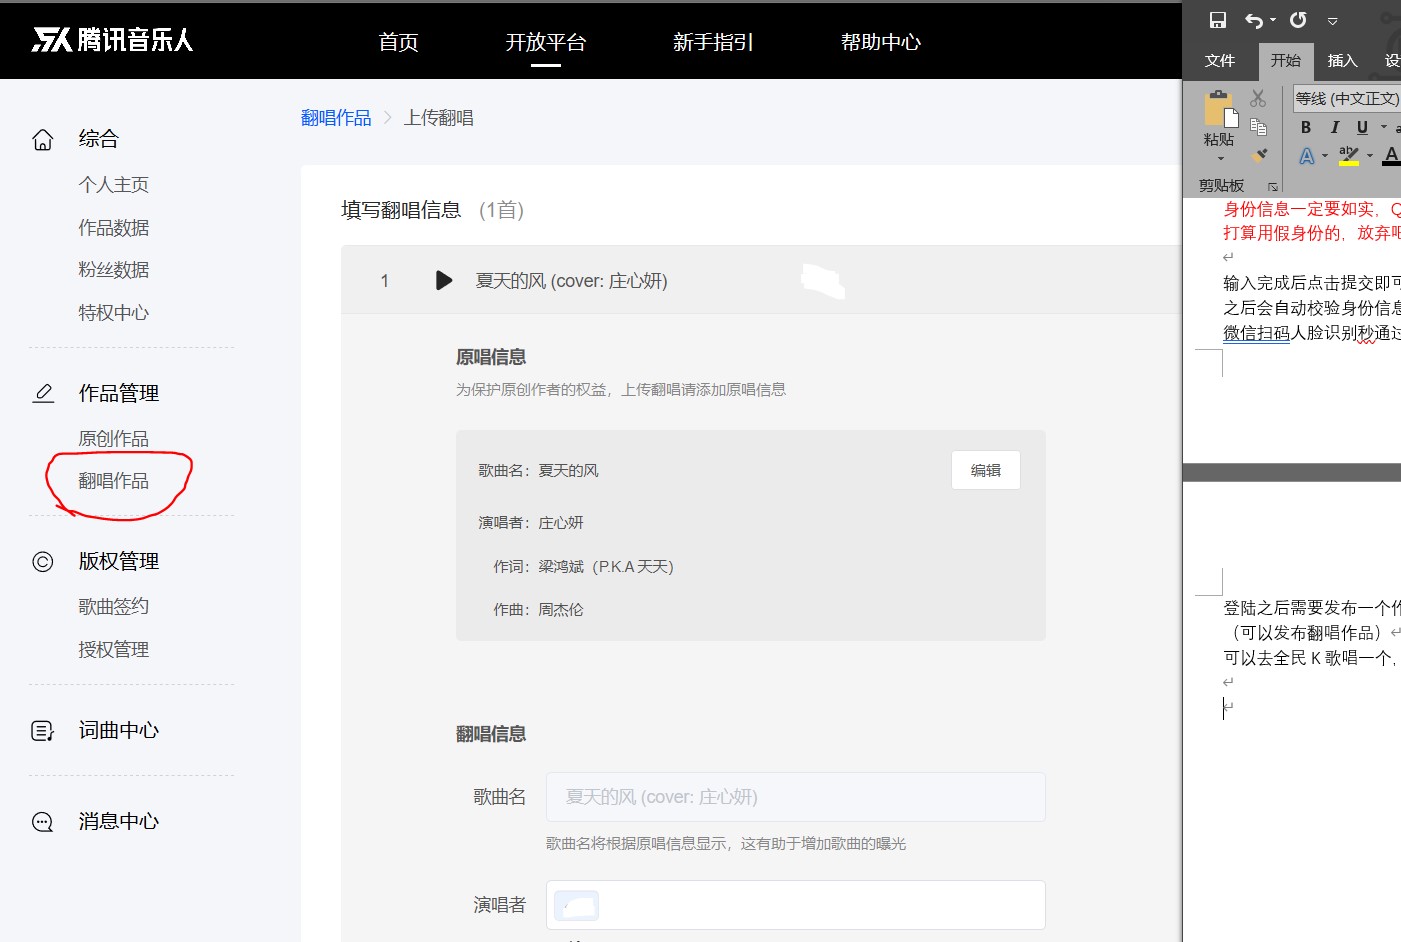Viewport: 1401px width, 942px height.
Task: Open the Undo history dropdown arrow
Action: click(1273, 20)
